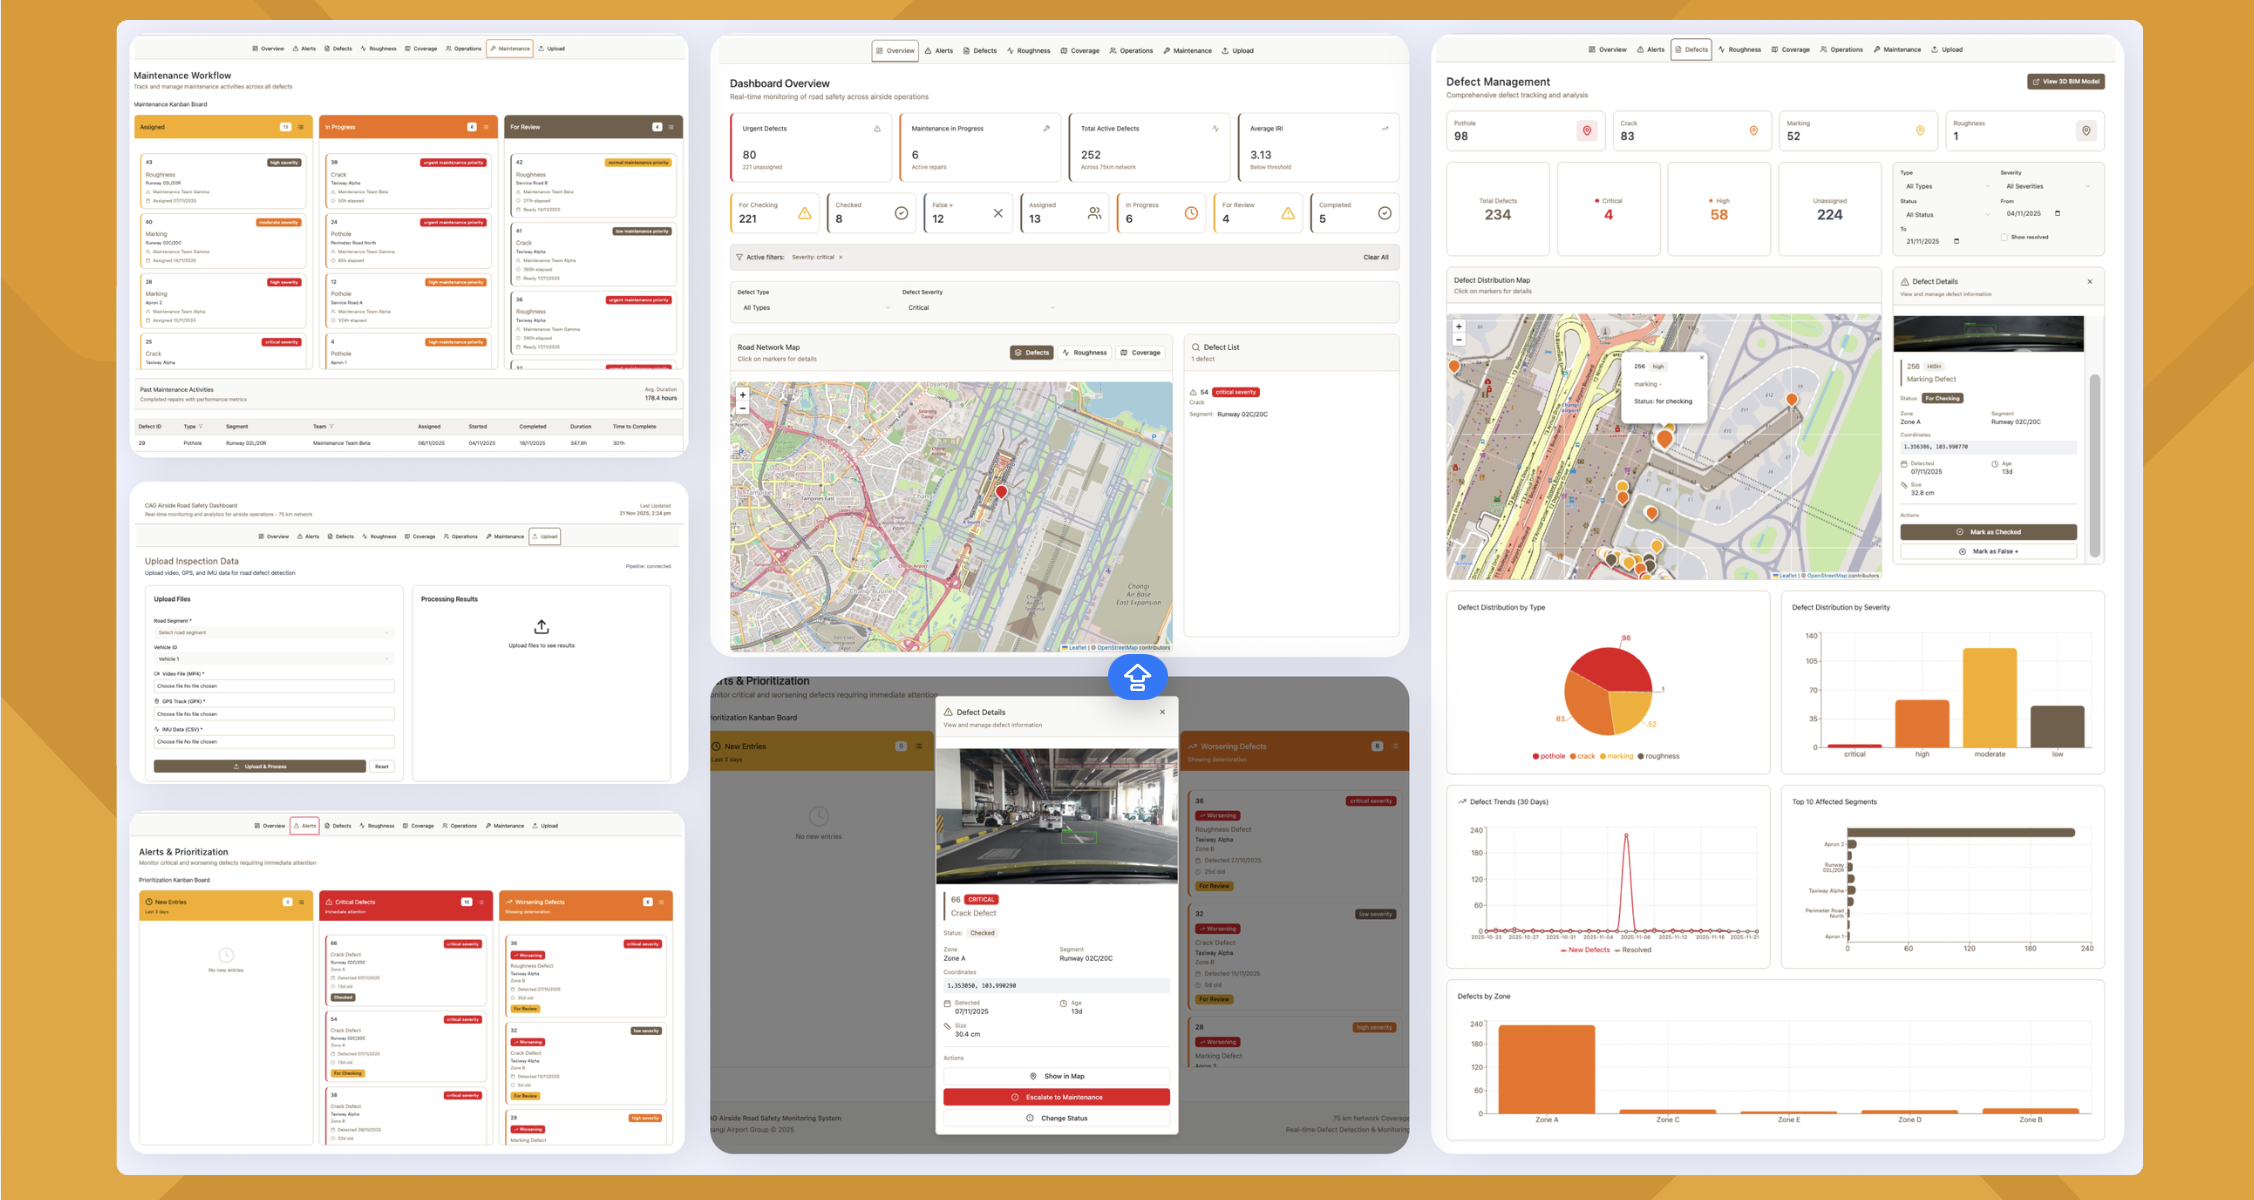Open the From date calendar picker

tap(2057, 213)
